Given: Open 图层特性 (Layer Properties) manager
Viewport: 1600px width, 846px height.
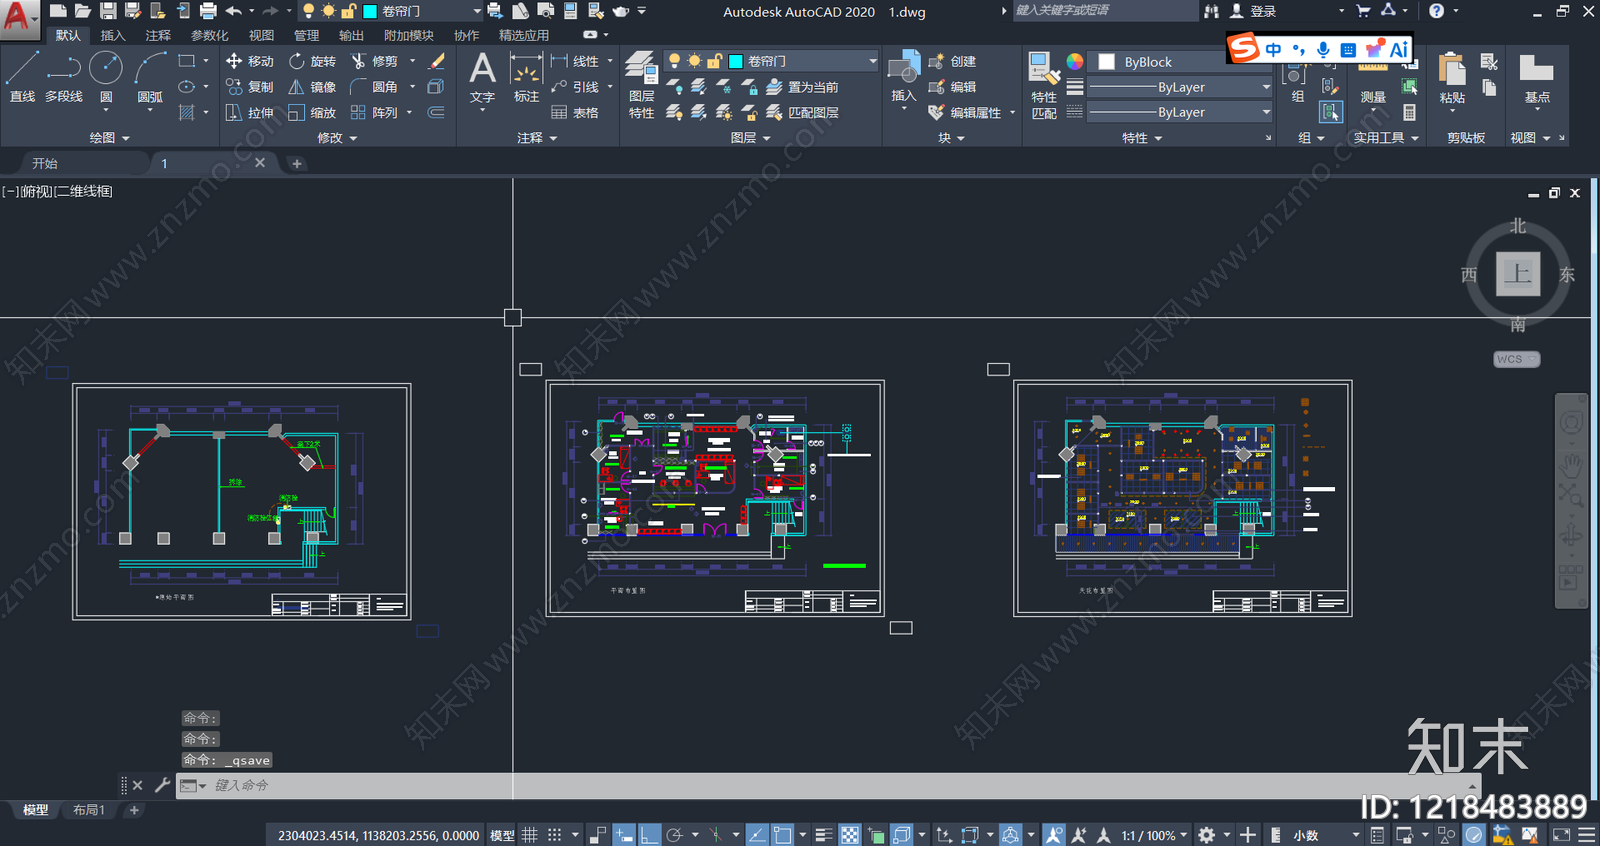Looking at the screenshot, I should [x=641, y=86].
